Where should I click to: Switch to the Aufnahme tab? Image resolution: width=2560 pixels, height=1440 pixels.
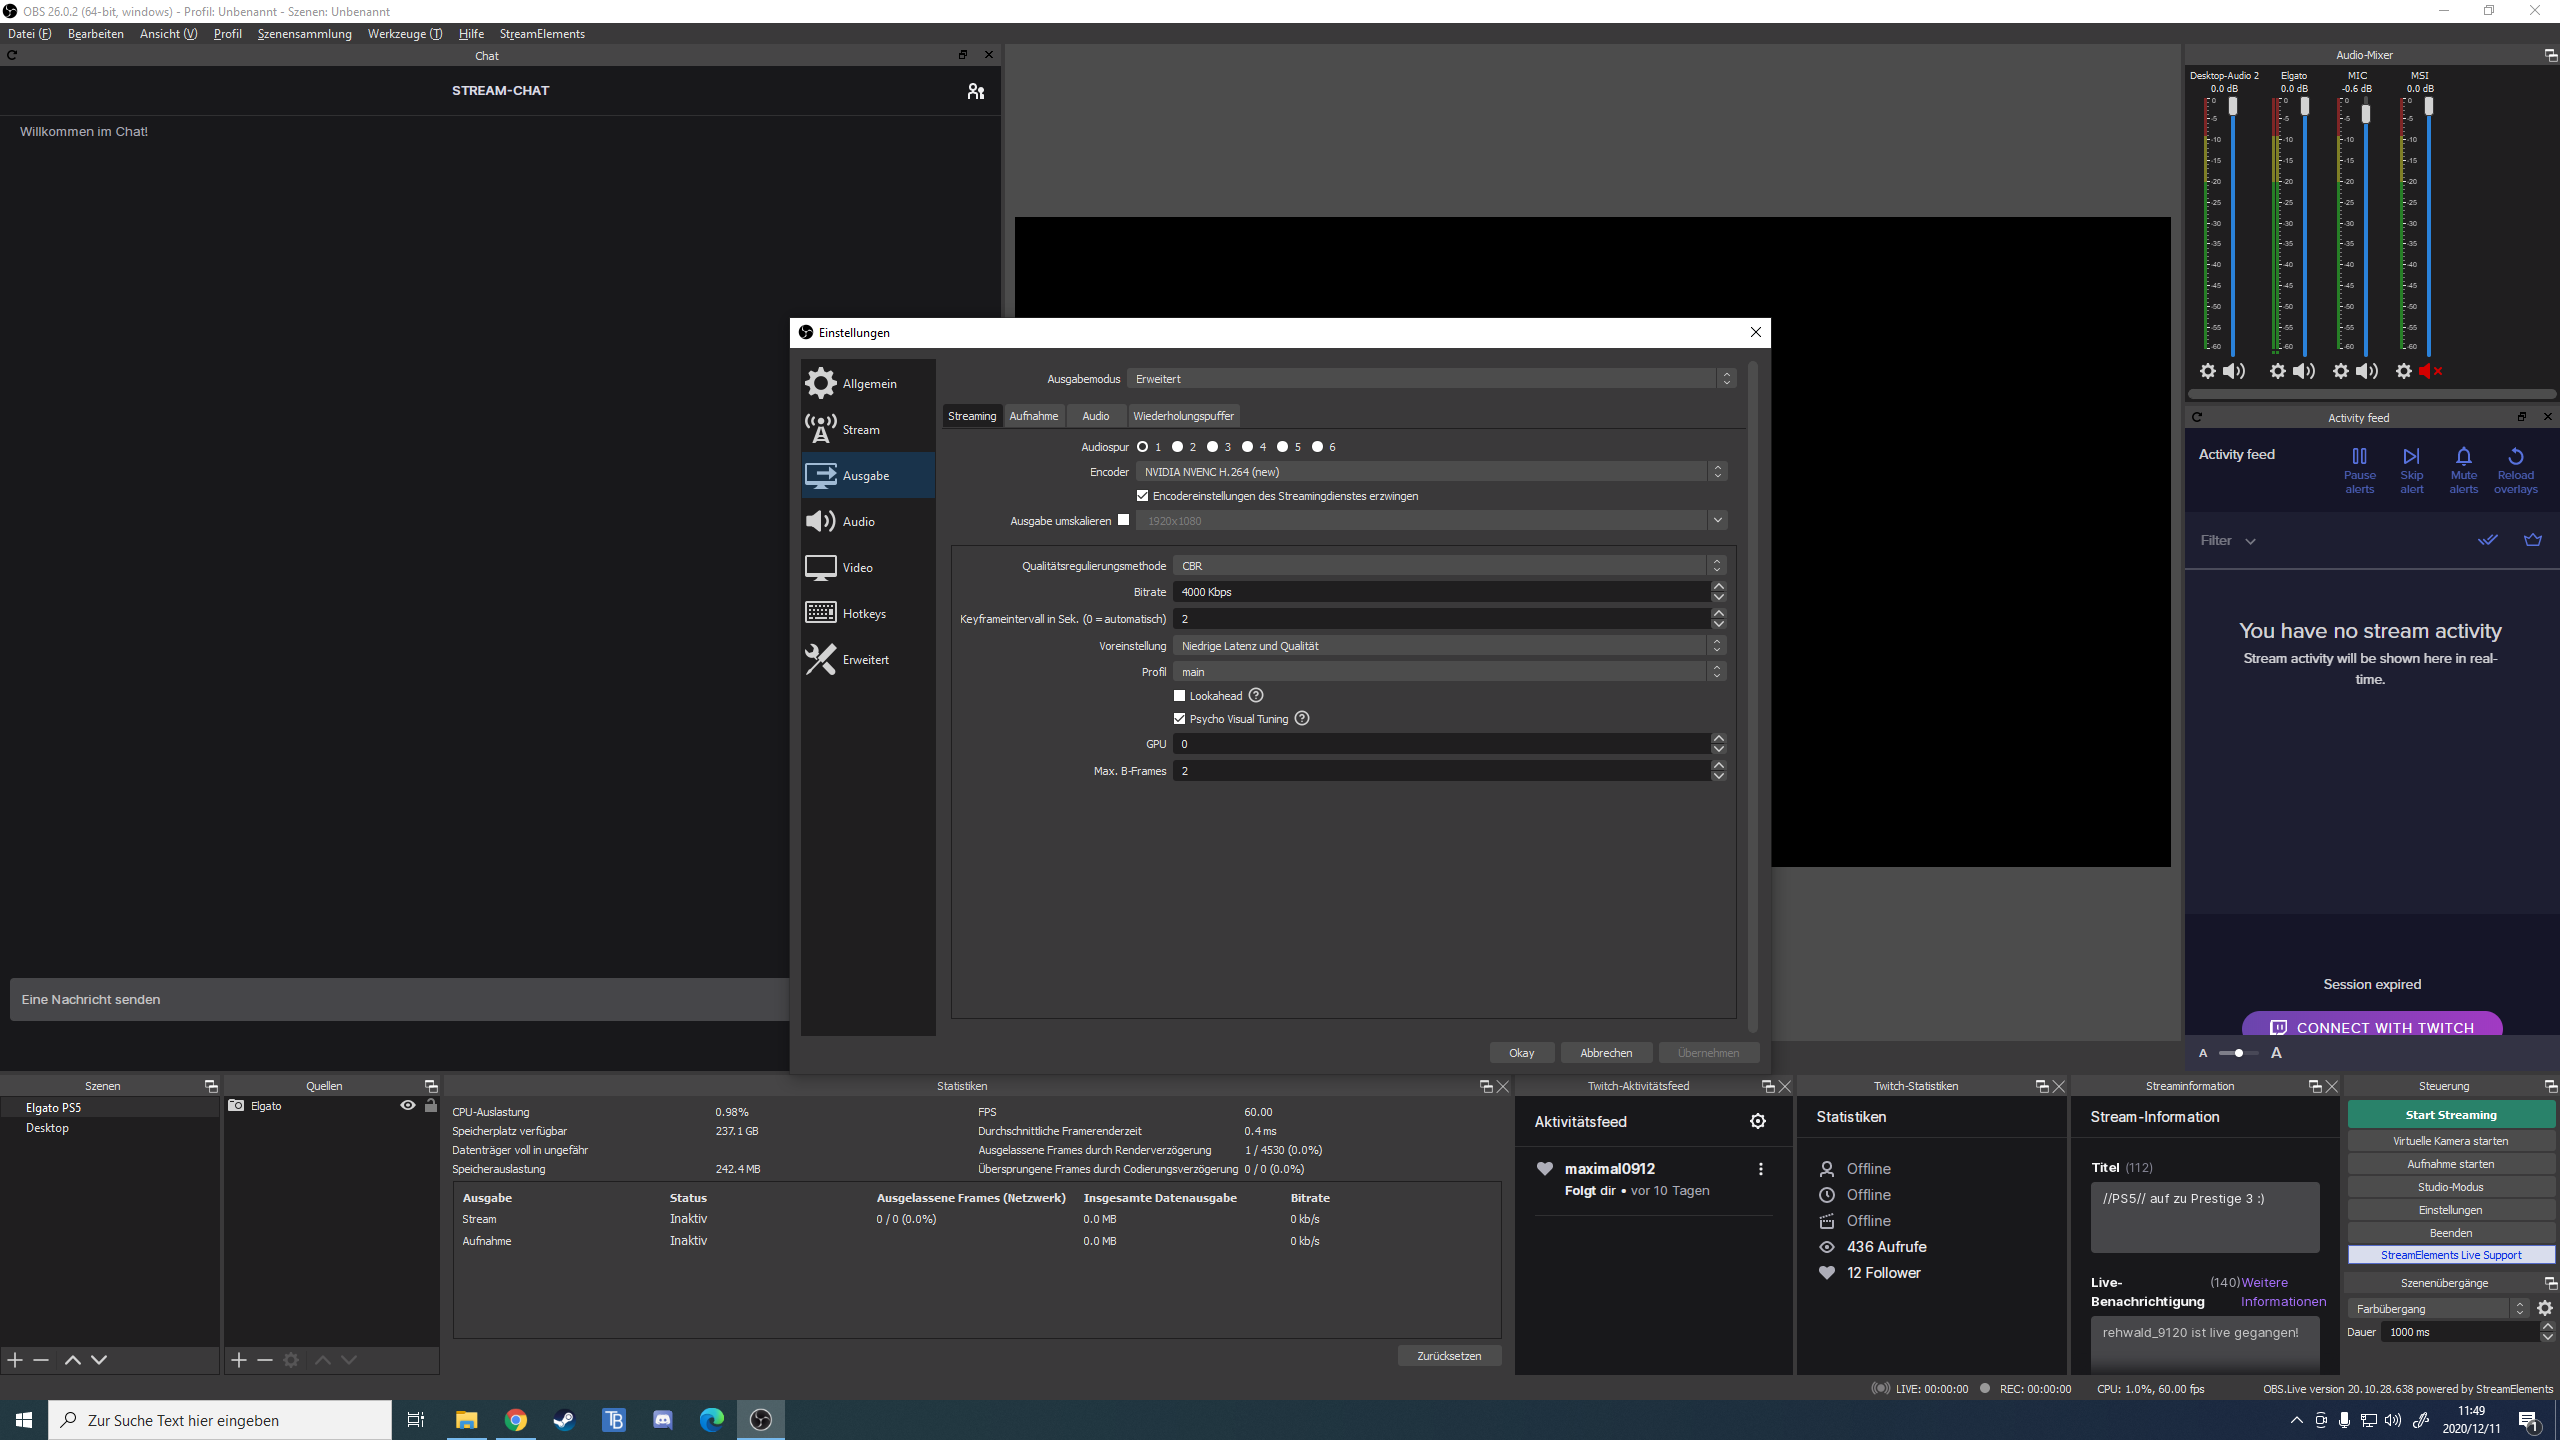pos(1033,416)
